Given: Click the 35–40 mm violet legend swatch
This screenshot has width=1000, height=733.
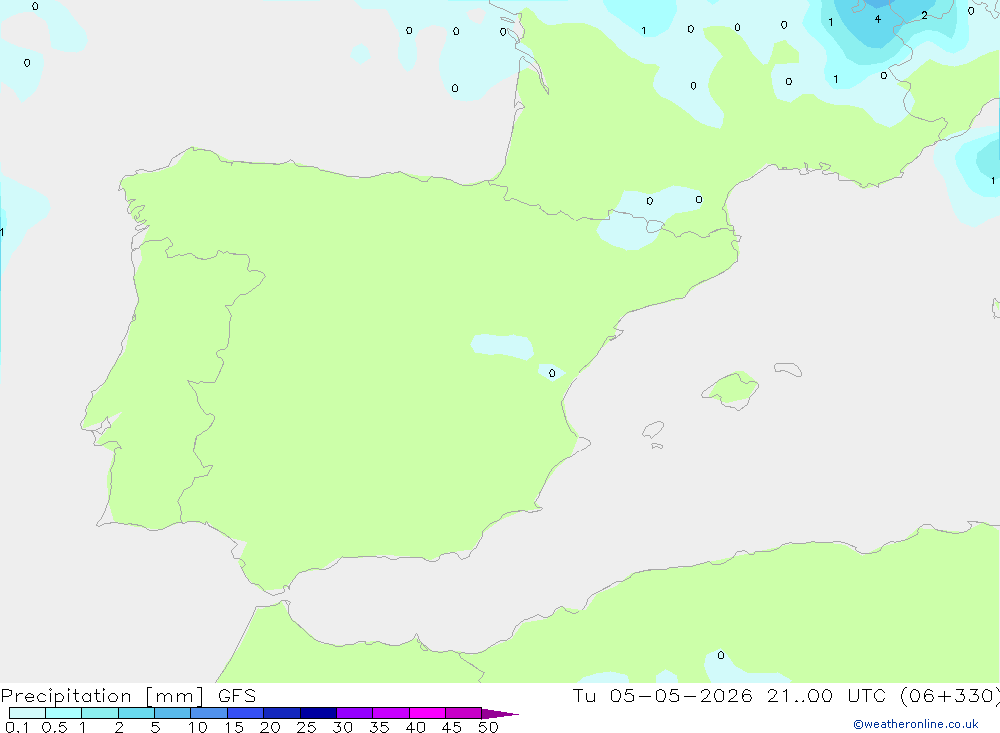Looking at the screenshot, I should pyautogui.click(x=391, y=713).
